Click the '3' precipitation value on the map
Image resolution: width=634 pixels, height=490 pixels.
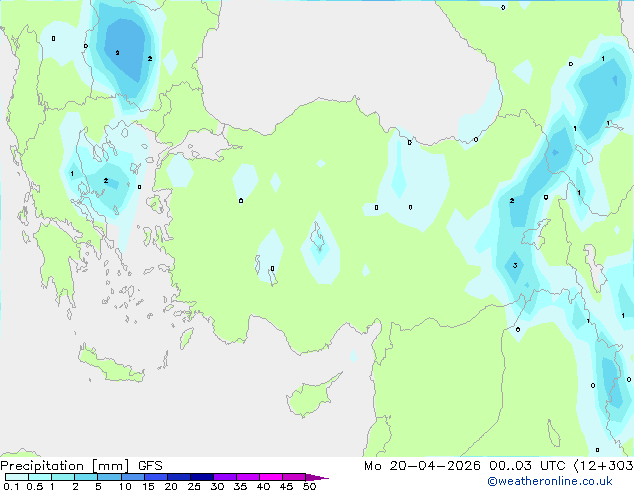pyautogui.click(x=515, y=266)
